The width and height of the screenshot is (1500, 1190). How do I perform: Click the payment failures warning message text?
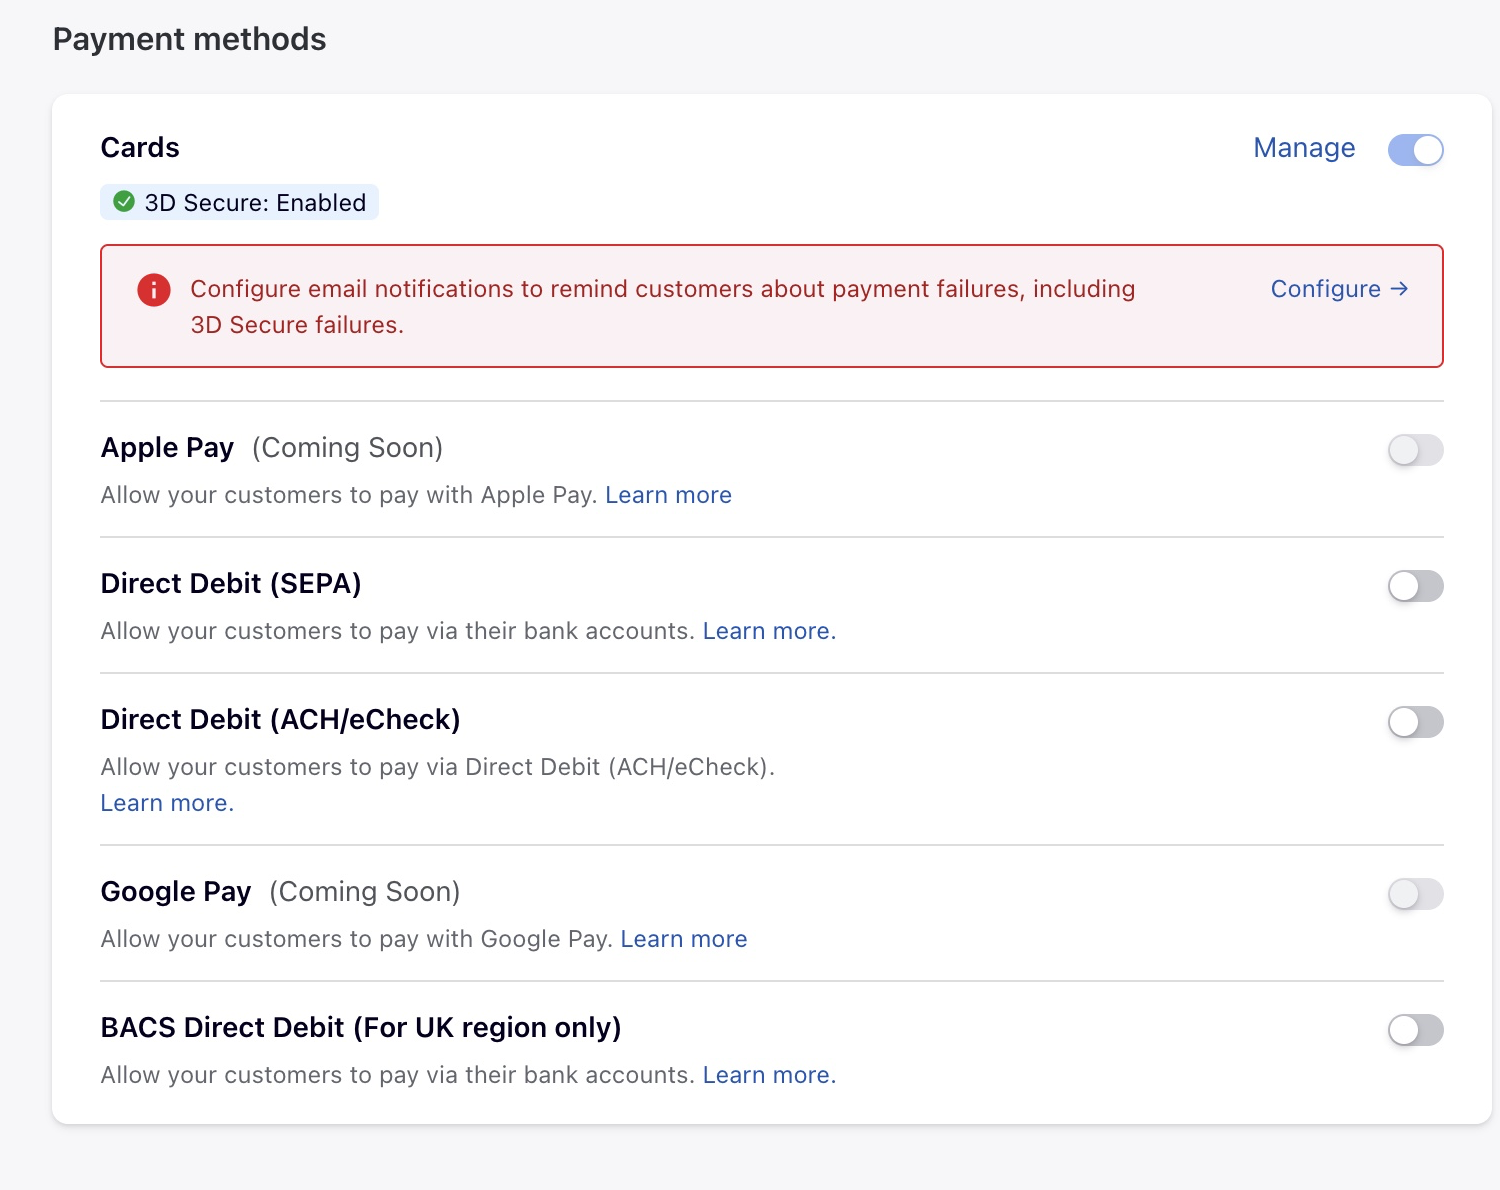click(662, 307)
